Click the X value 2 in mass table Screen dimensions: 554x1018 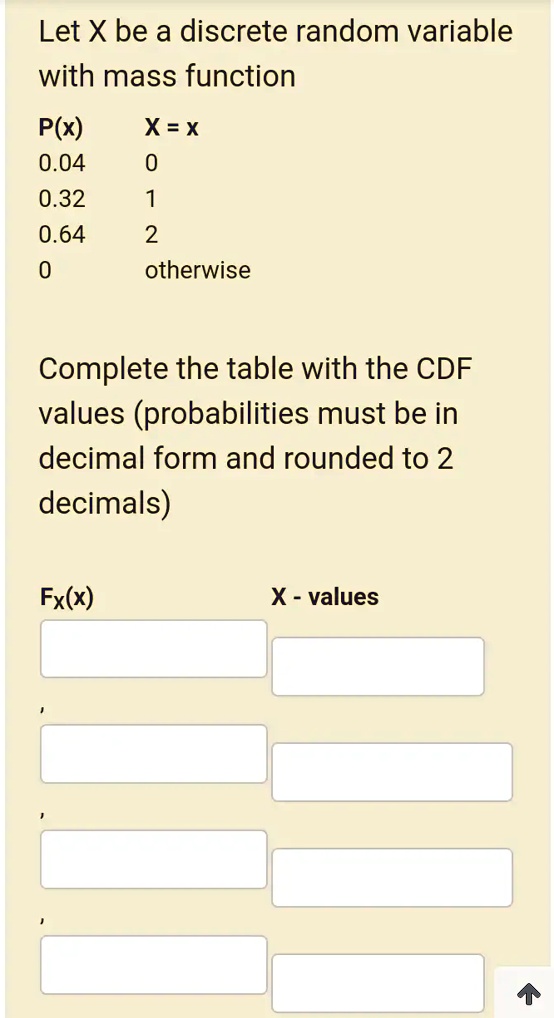[x=151, y=234]
